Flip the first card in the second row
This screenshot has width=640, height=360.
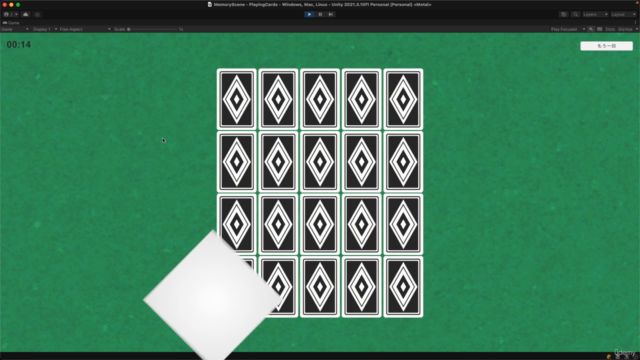[x=237, y=162]
